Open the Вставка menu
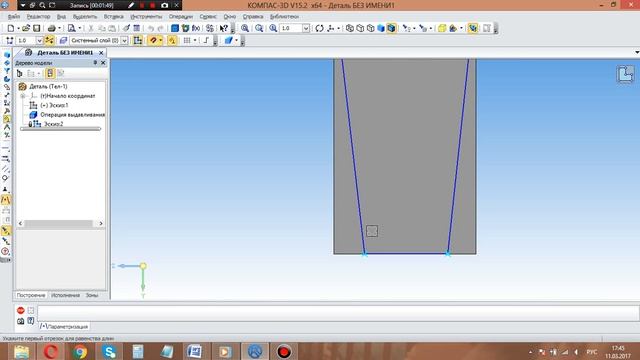The image size is (640, 360). coord(113,16)
